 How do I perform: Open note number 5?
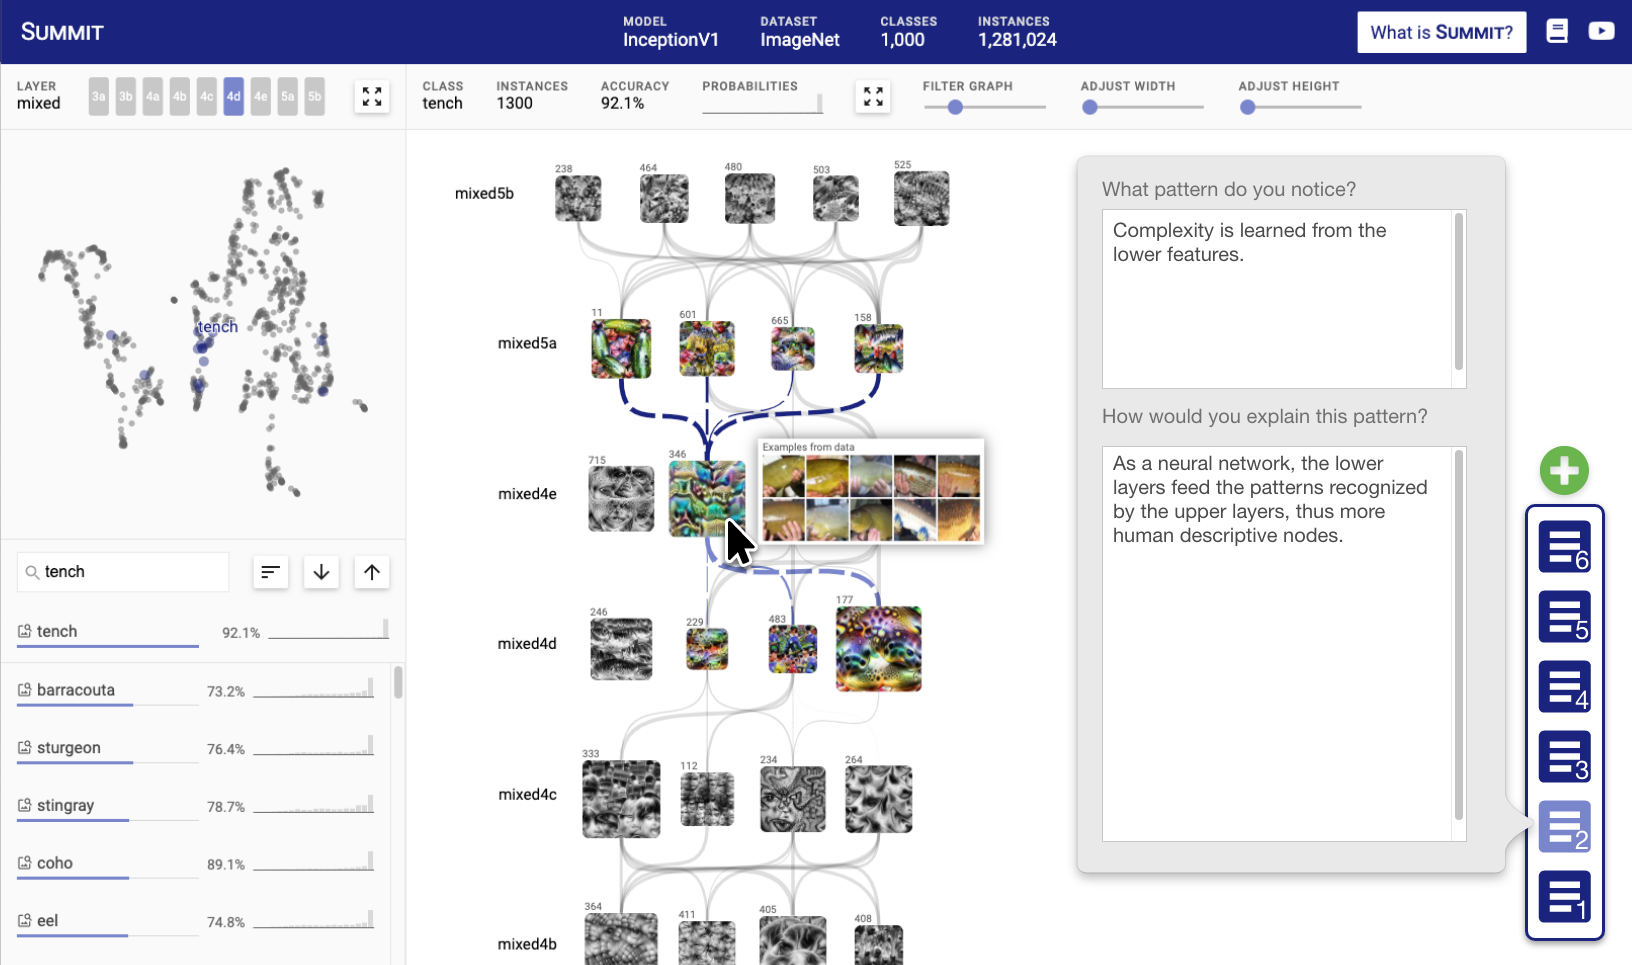1564,616
